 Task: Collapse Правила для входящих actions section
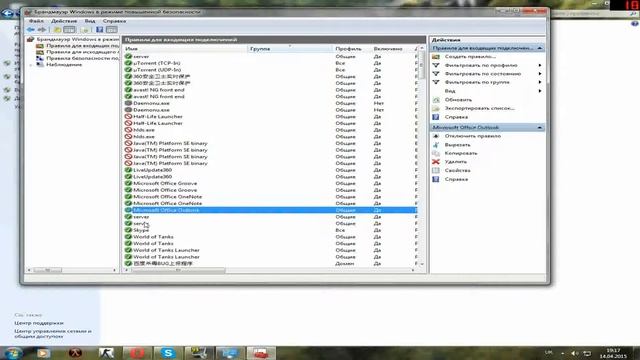pos(540,48)
